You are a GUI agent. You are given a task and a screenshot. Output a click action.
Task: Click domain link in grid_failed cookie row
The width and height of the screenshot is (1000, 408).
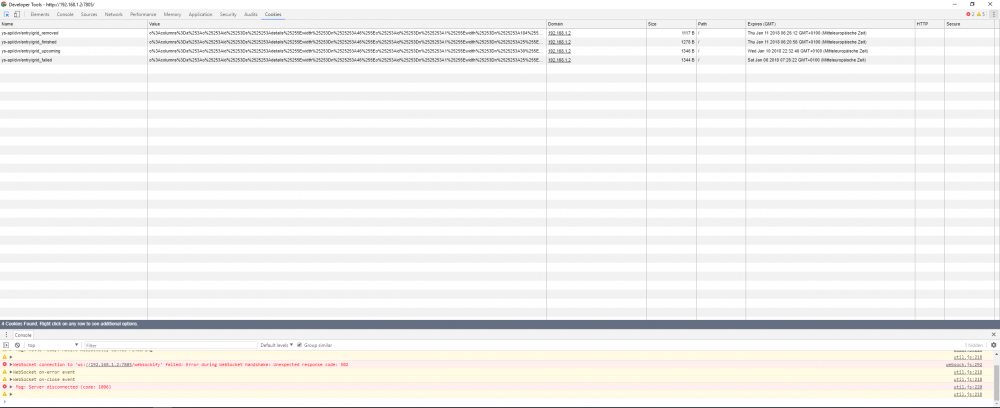tap(559, 59)
